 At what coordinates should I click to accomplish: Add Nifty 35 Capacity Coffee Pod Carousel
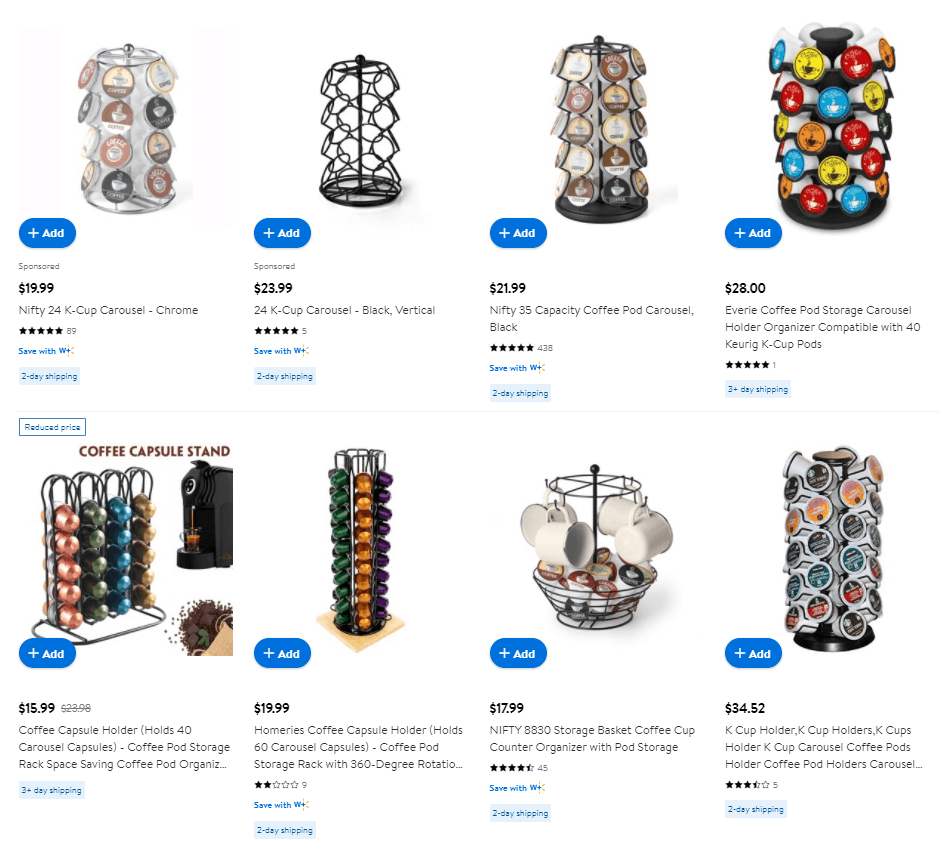(x=518, y=233)
